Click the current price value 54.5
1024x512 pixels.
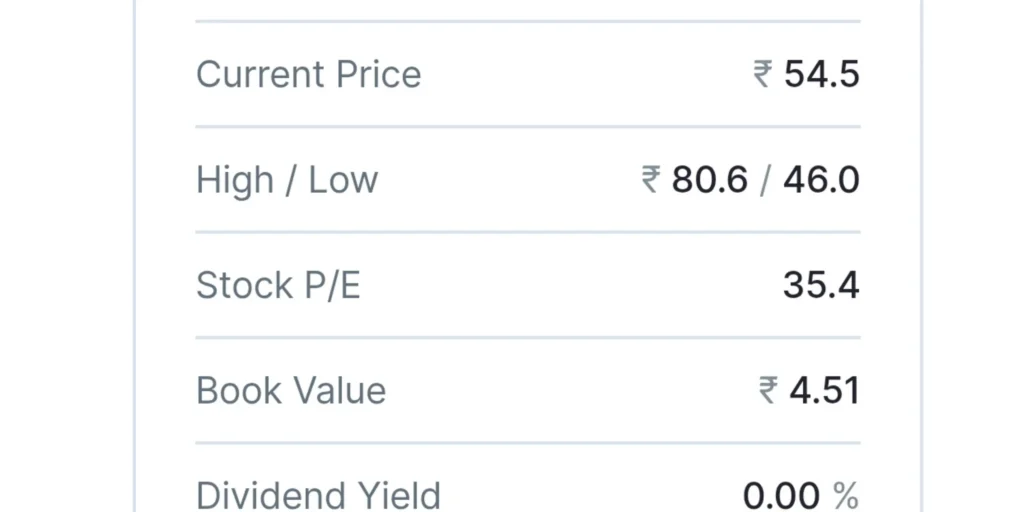click(x=821, y=74)
